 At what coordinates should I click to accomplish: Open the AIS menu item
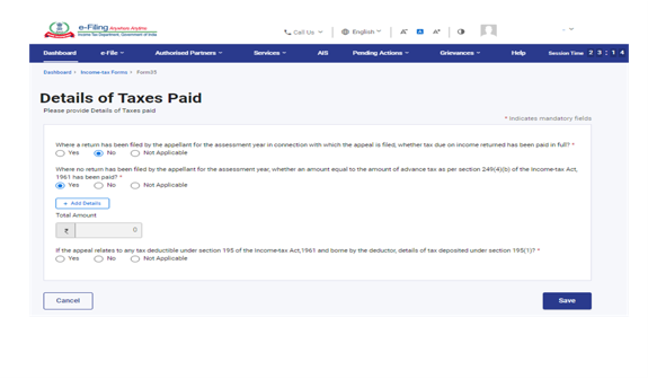coord(323,53)
